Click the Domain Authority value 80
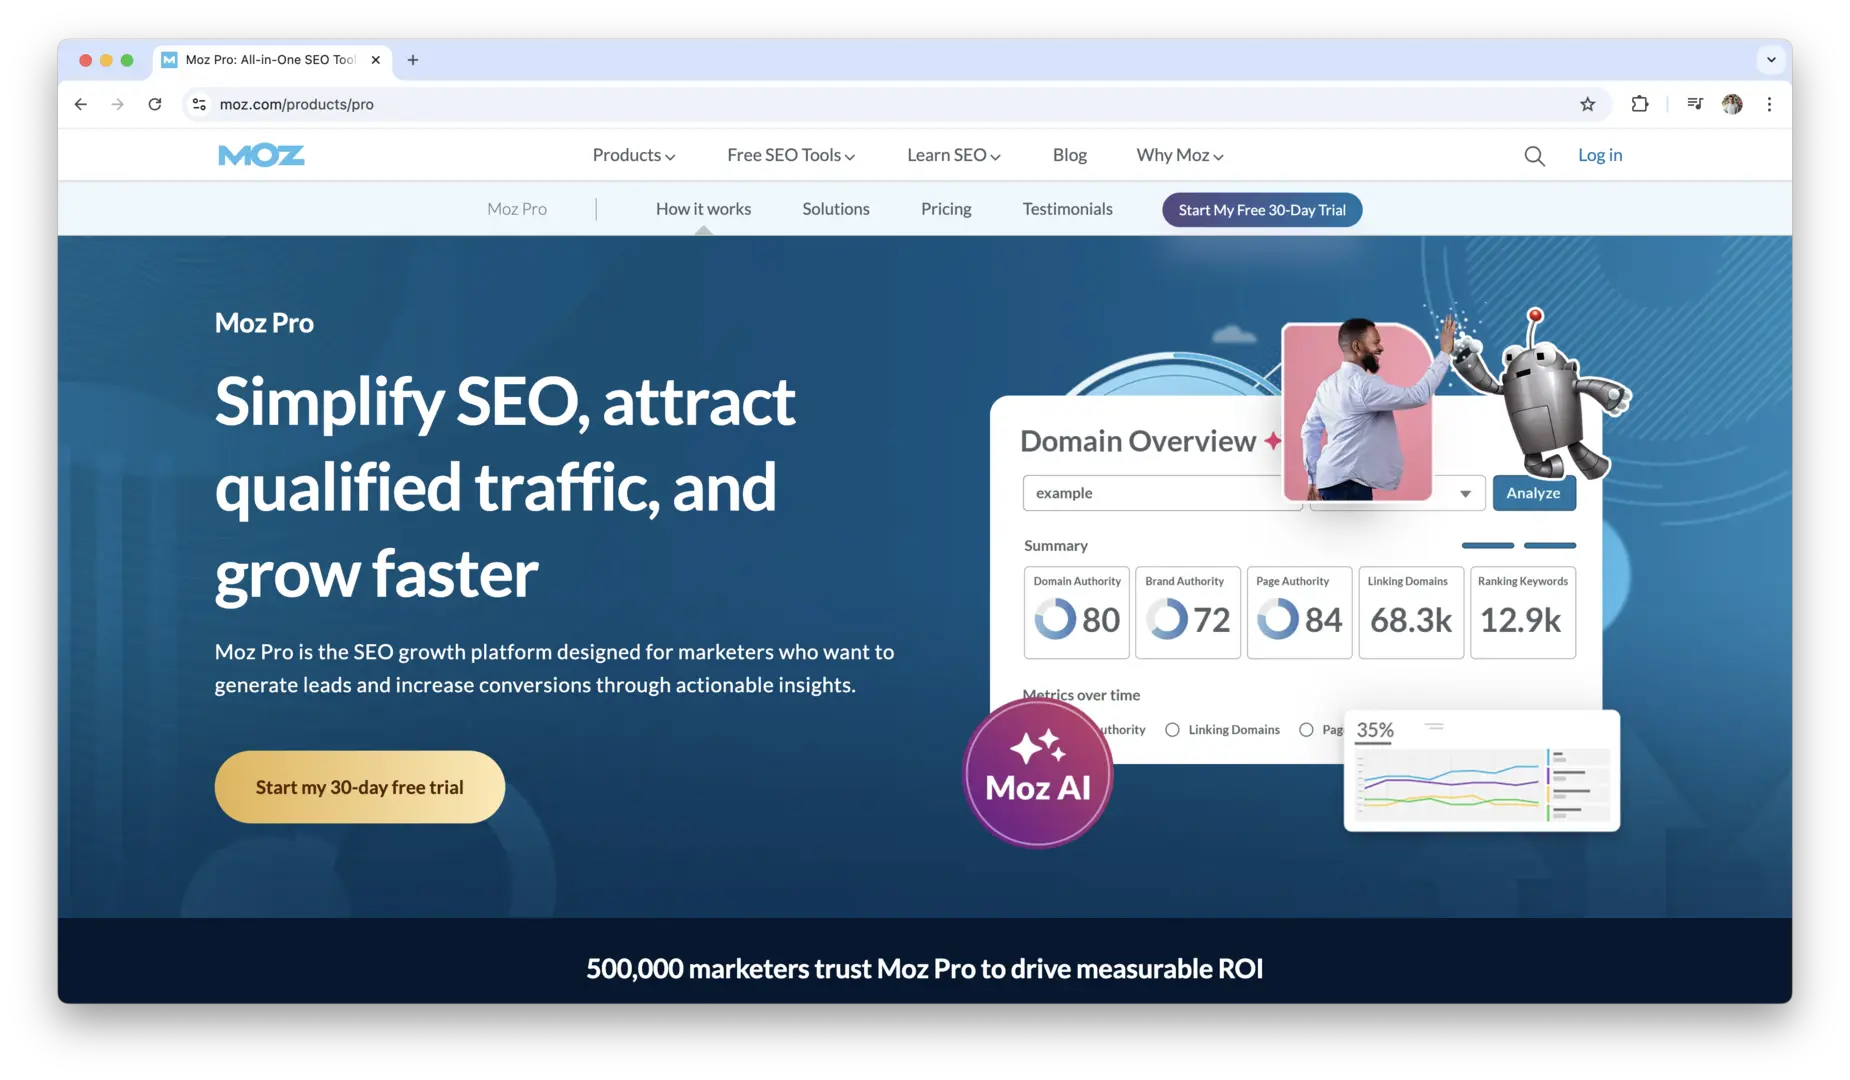1850x1080 pixels. pyautogui.click(x=1101, y=620)
